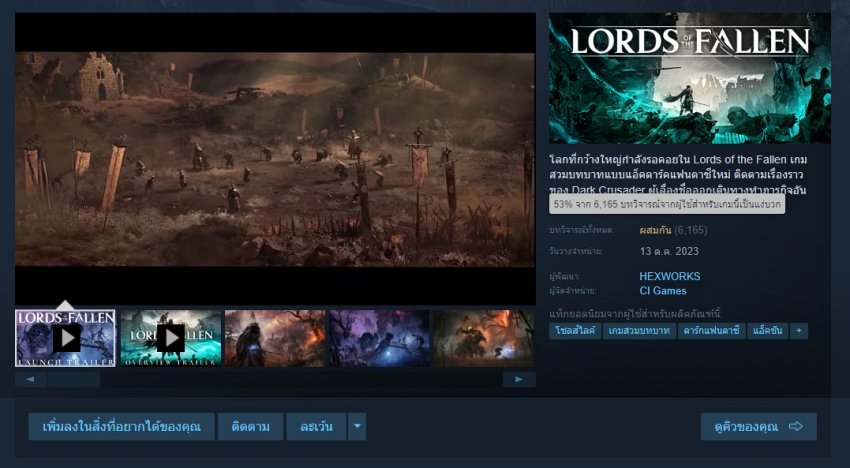Select the แอ็คชัน tag
The image size is (850, 468).
pyautogui.click(x=768, y=331)
